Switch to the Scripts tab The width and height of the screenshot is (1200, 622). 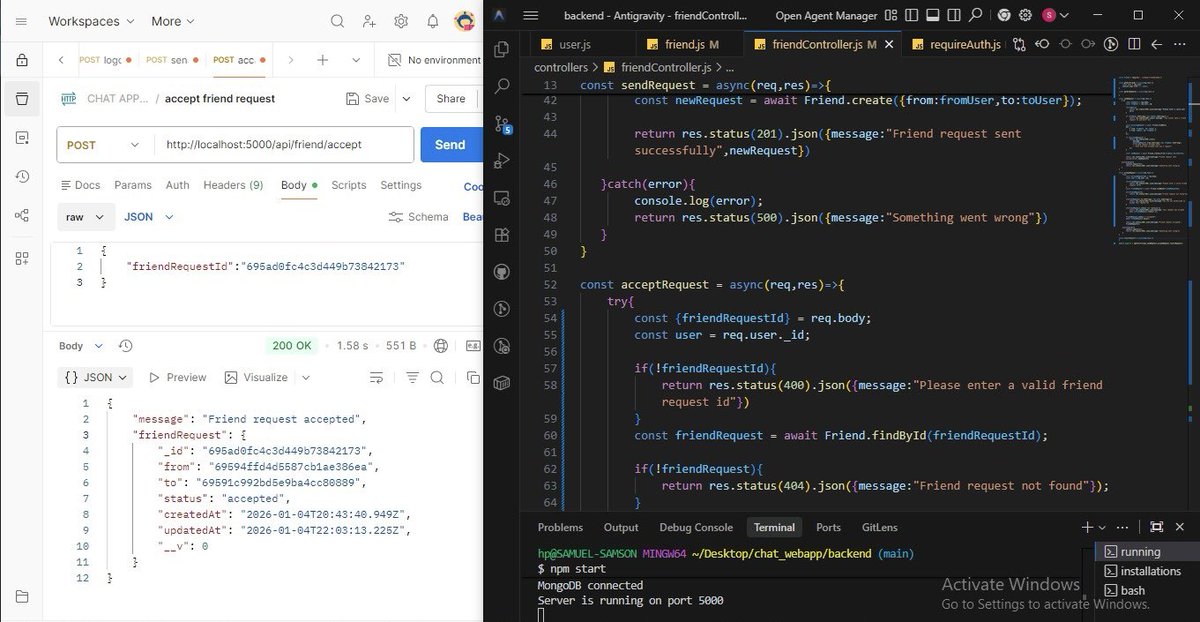(x=349, y=185)
